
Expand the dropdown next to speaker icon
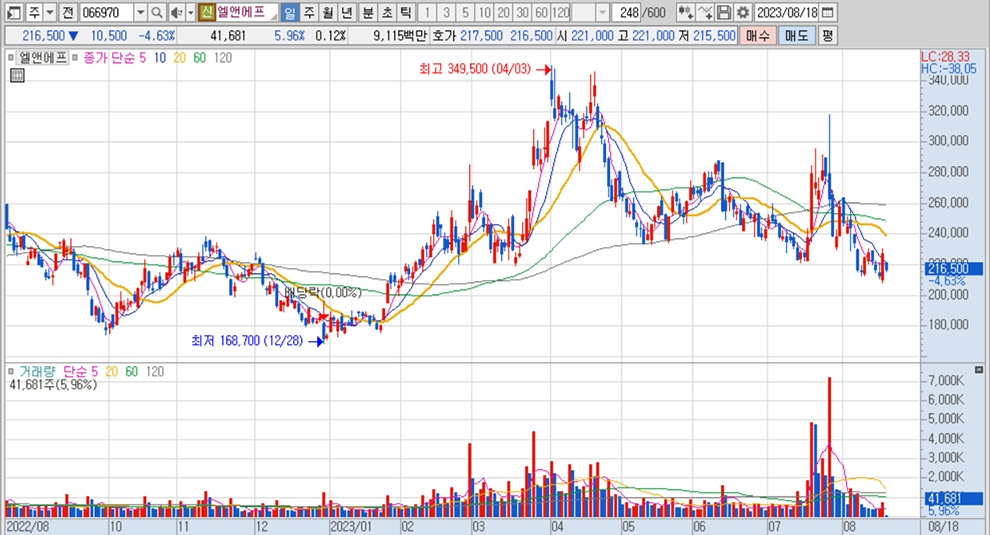click(189, 13)
